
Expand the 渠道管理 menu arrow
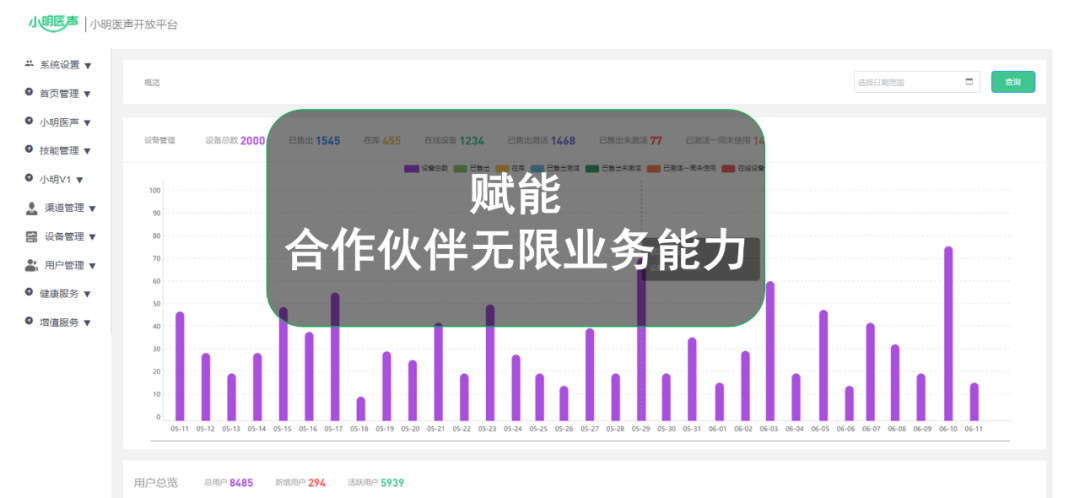pos(92,209)
